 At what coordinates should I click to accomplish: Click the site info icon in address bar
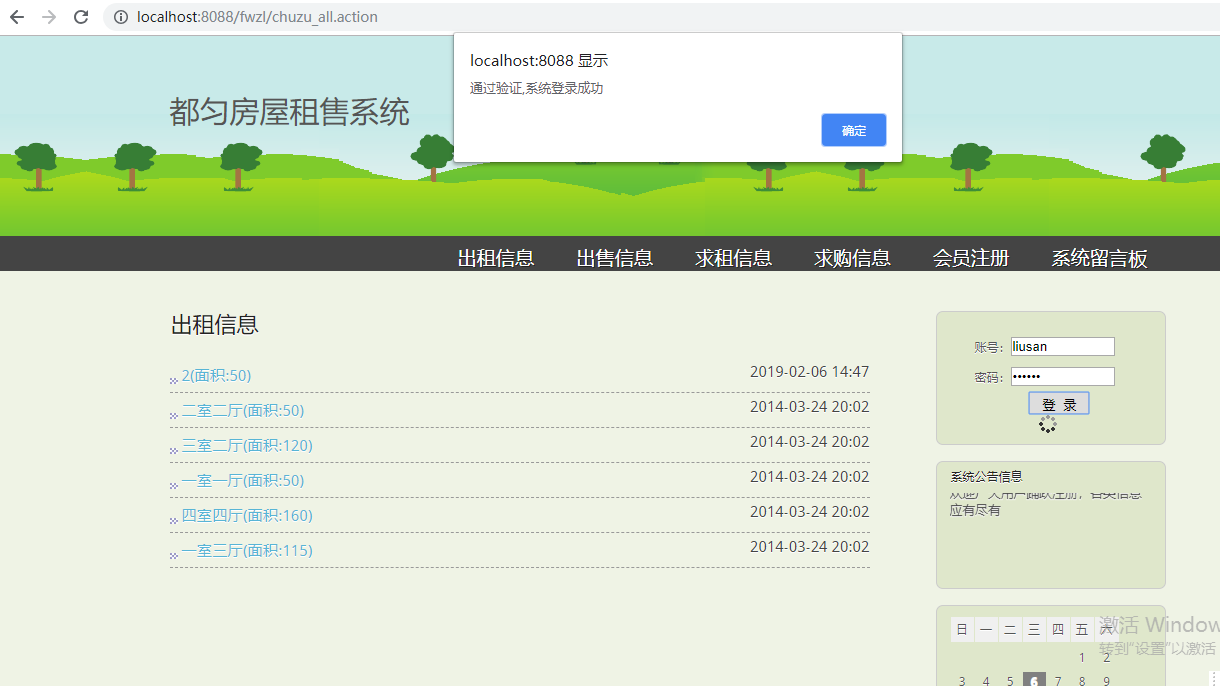tap(121, 17)
